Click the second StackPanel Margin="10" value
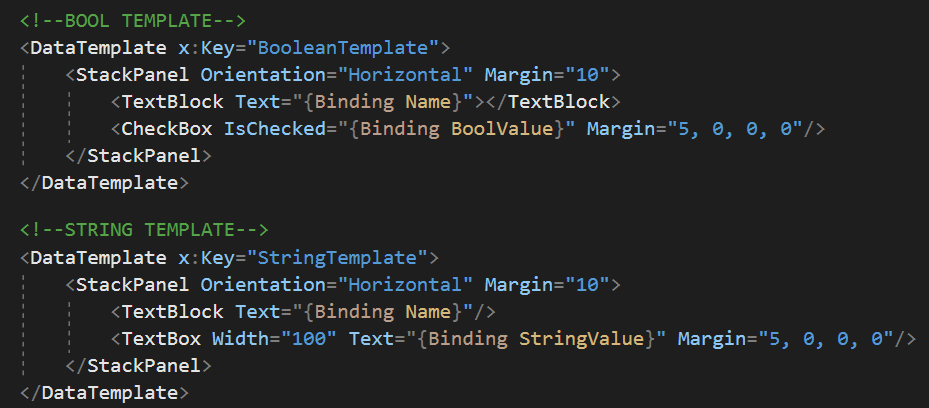The image size is (929, 408). click(x=587, y=285)
